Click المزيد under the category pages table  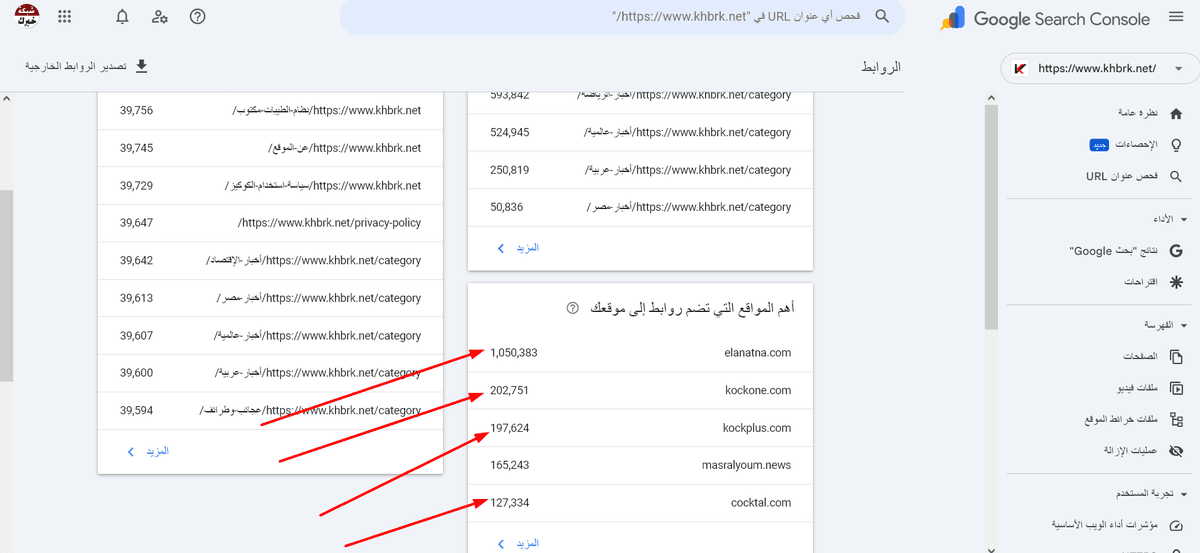(519, 247)
